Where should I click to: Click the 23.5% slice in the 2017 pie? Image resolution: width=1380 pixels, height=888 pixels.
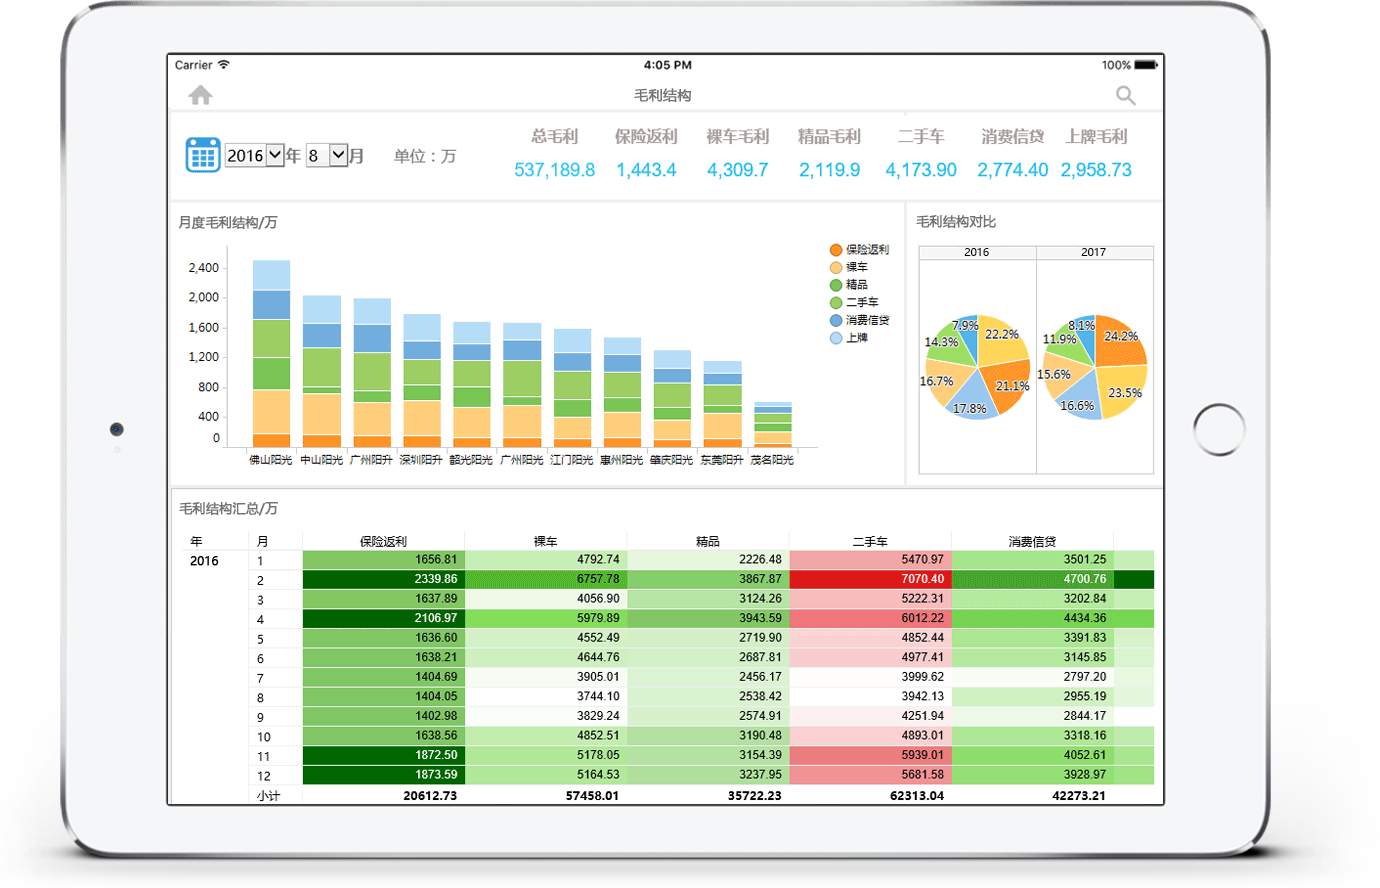pos(1122,390)
